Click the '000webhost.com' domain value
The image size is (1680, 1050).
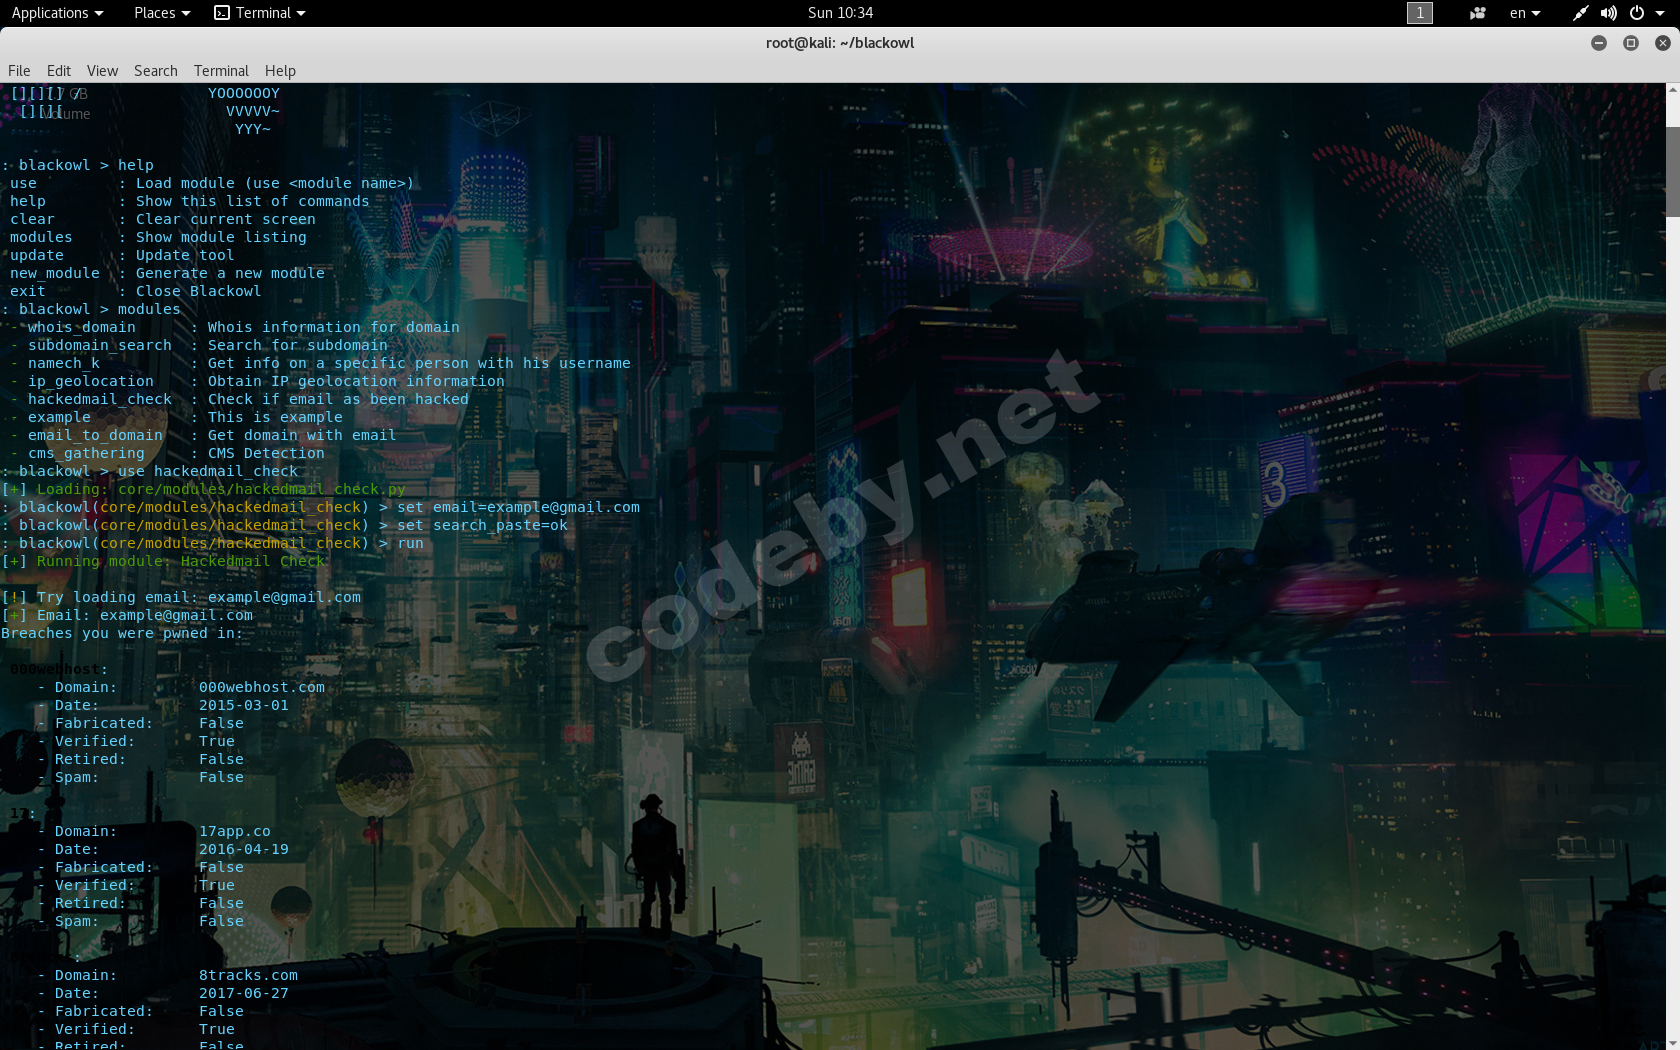tap(262, 687)
